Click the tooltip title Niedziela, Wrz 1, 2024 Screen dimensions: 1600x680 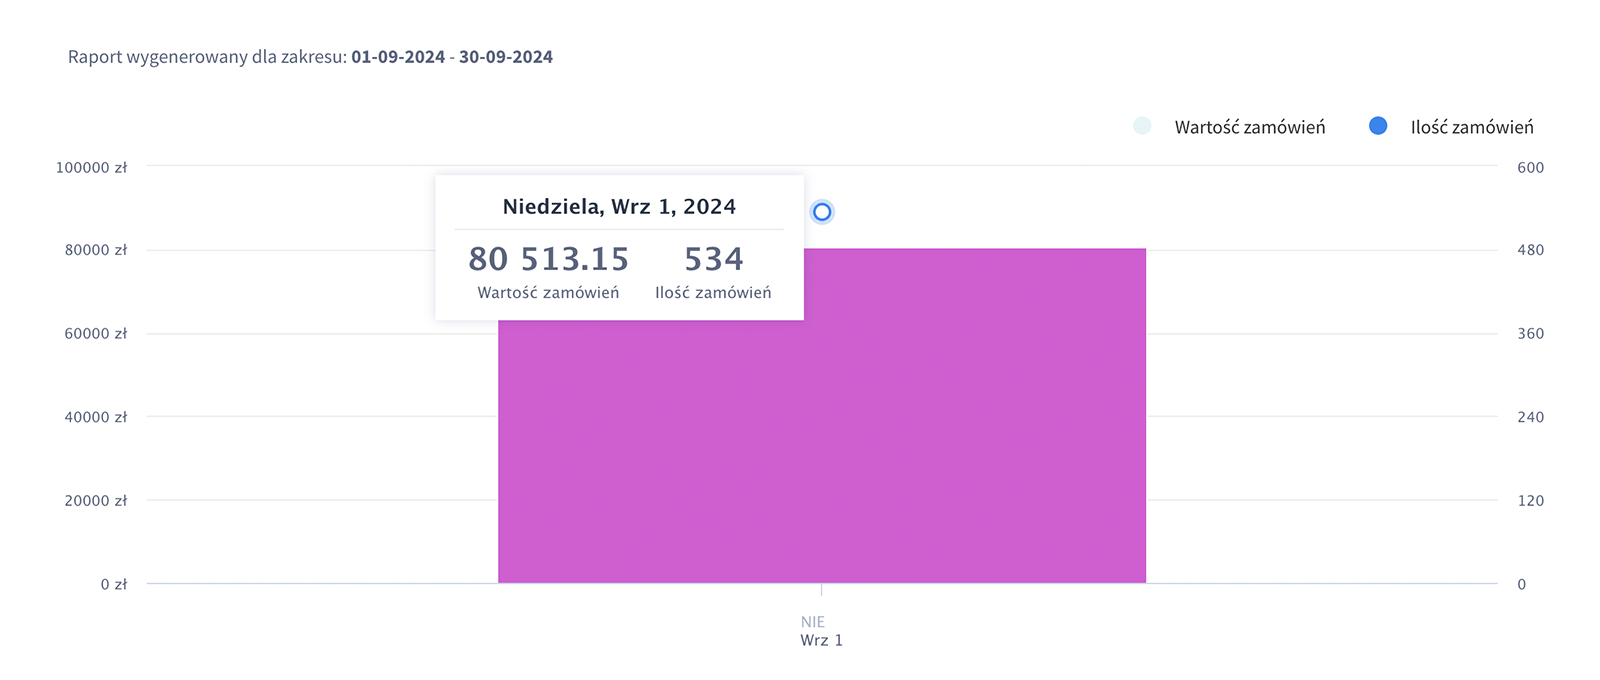click(x=619, y=207)
